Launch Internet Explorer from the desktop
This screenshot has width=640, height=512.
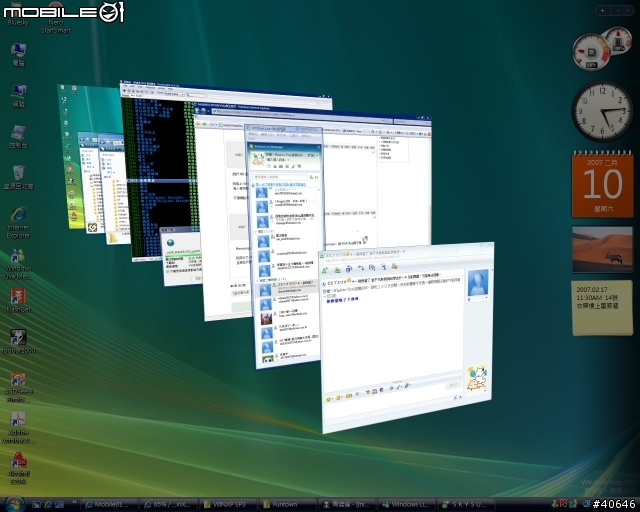[x=18, y=223]
